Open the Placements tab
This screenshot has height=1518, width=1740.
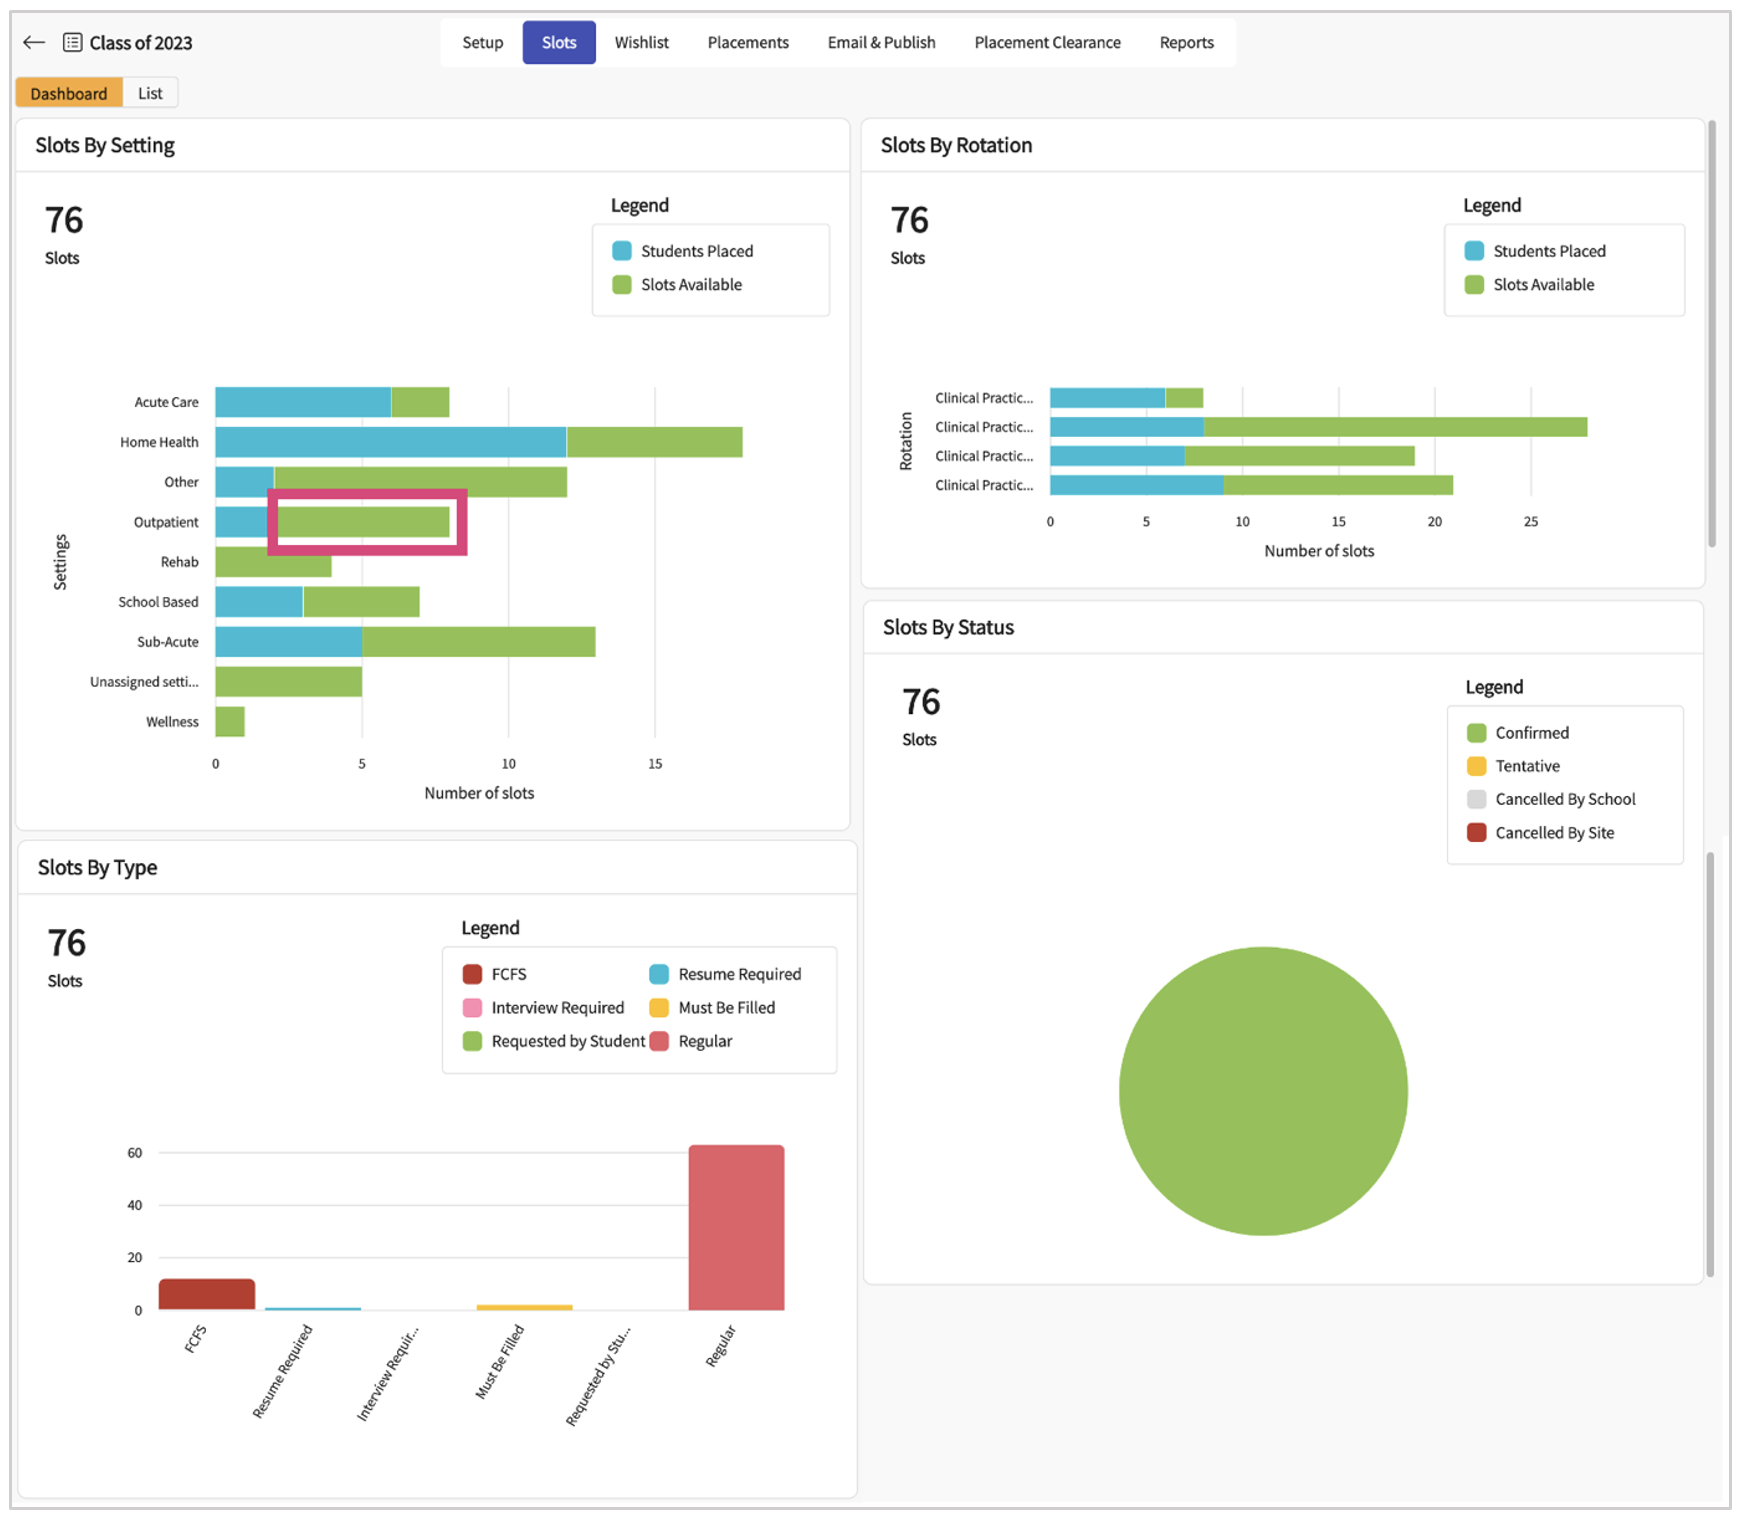click(x=748, y=42)
